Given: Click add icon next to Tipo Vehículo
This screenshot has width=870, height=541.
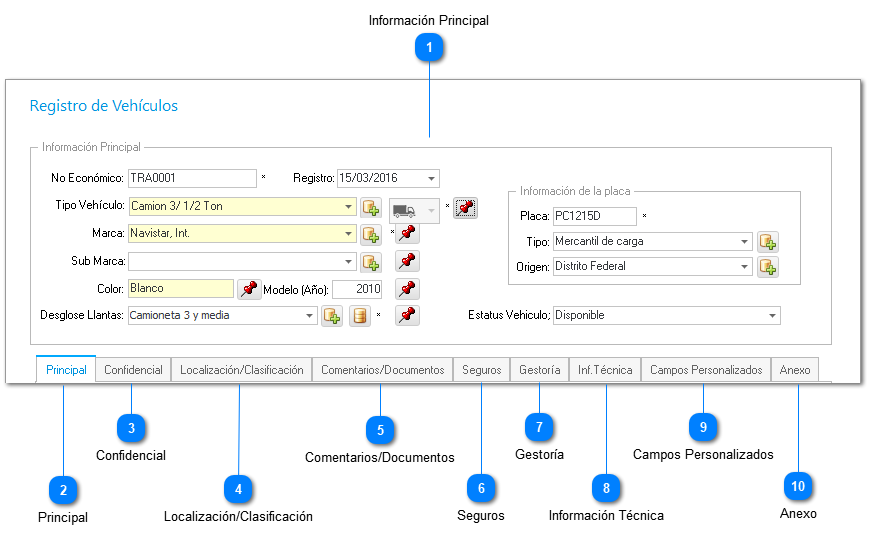Looking at the screenshot, I should (x=371, y=208).
